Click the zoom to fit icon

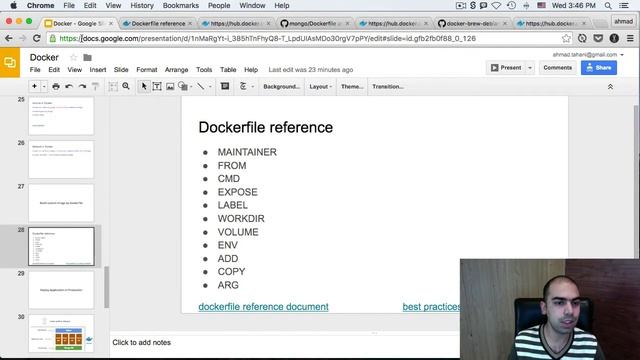pos(113,87)
